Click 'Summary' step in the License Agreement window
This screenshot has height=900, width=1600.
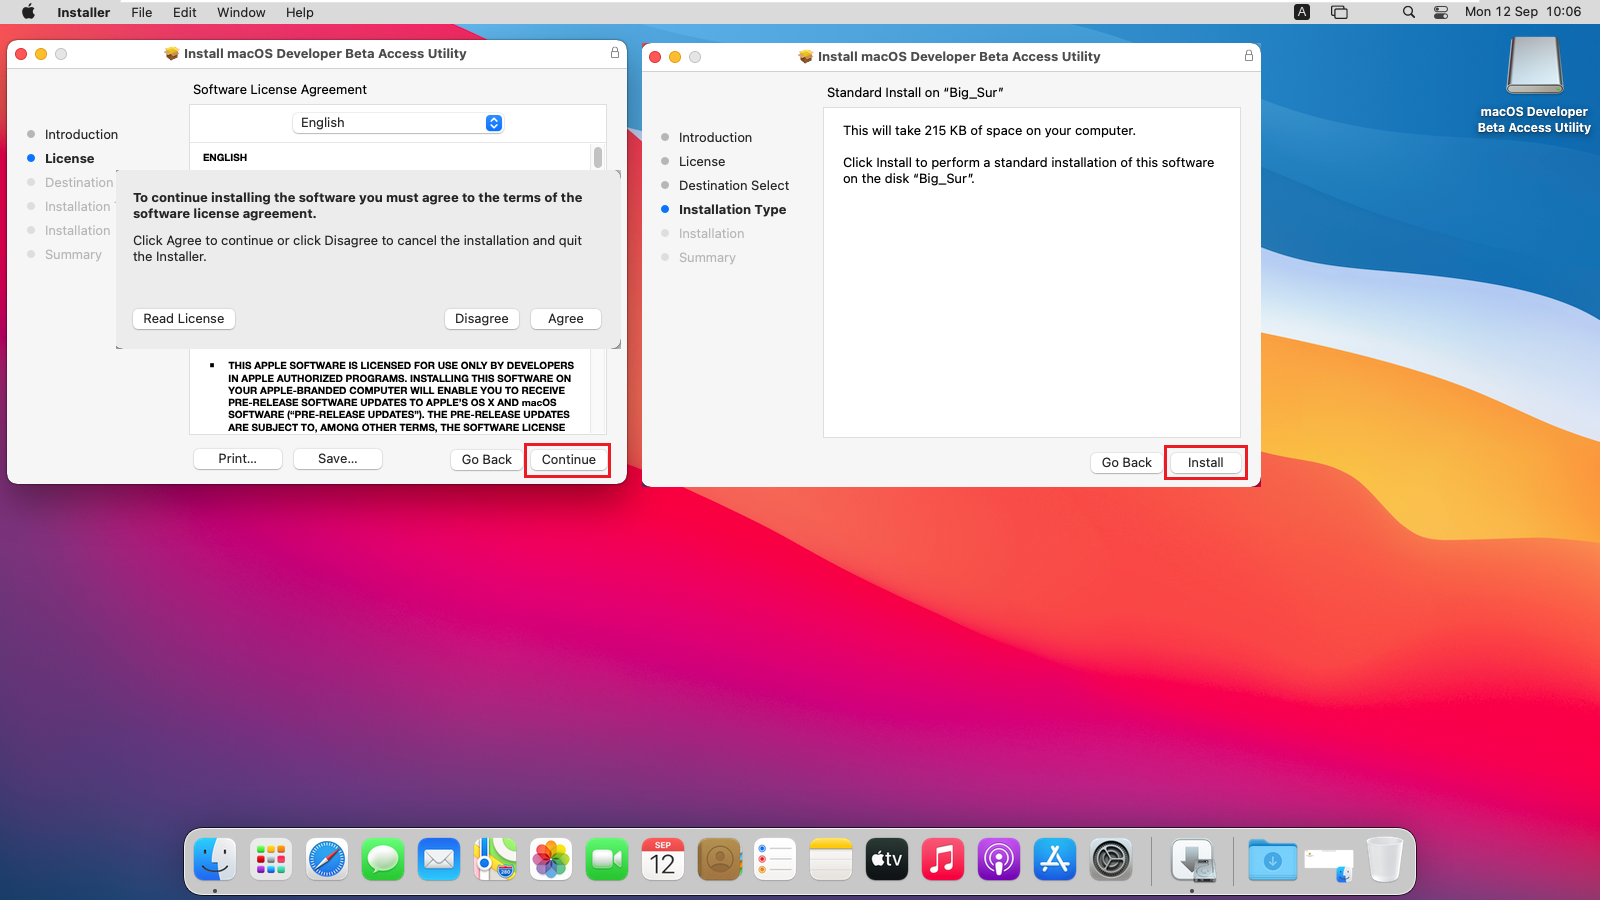tap(73, 254)
